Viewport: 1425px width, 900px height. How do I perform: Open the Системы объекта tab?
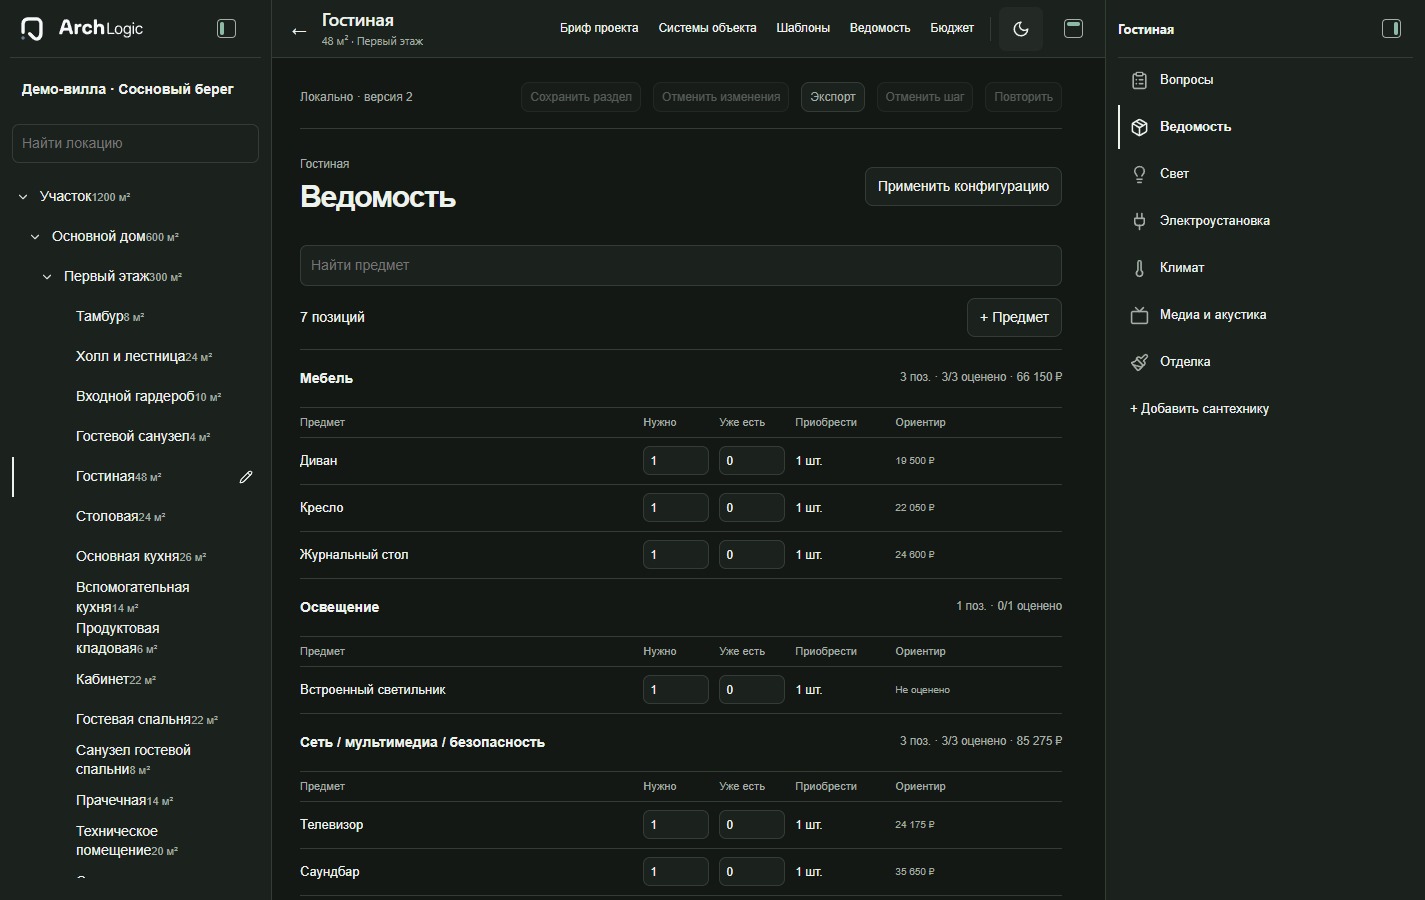tap(707, 28)
